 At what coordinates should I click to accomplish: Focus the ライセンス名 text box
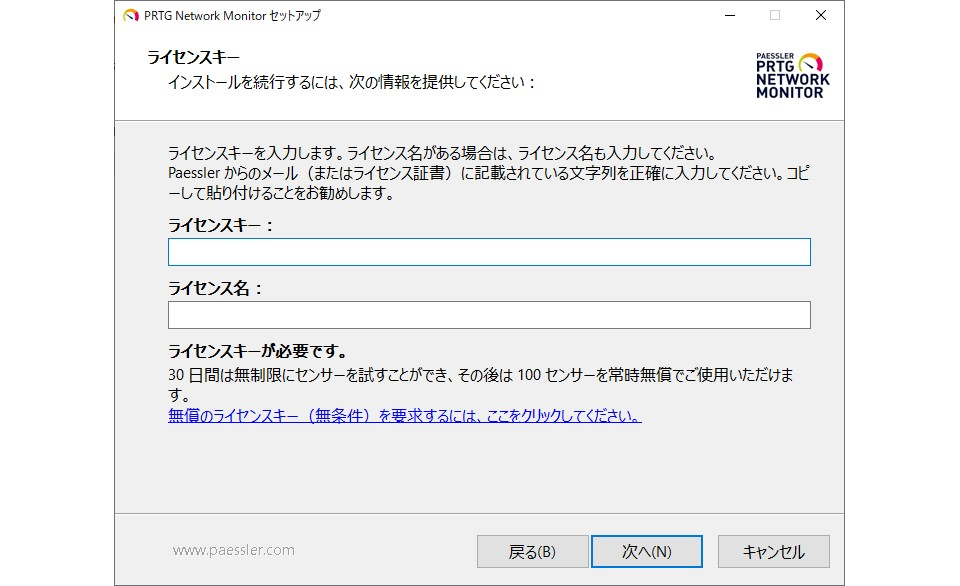[489, 315]
